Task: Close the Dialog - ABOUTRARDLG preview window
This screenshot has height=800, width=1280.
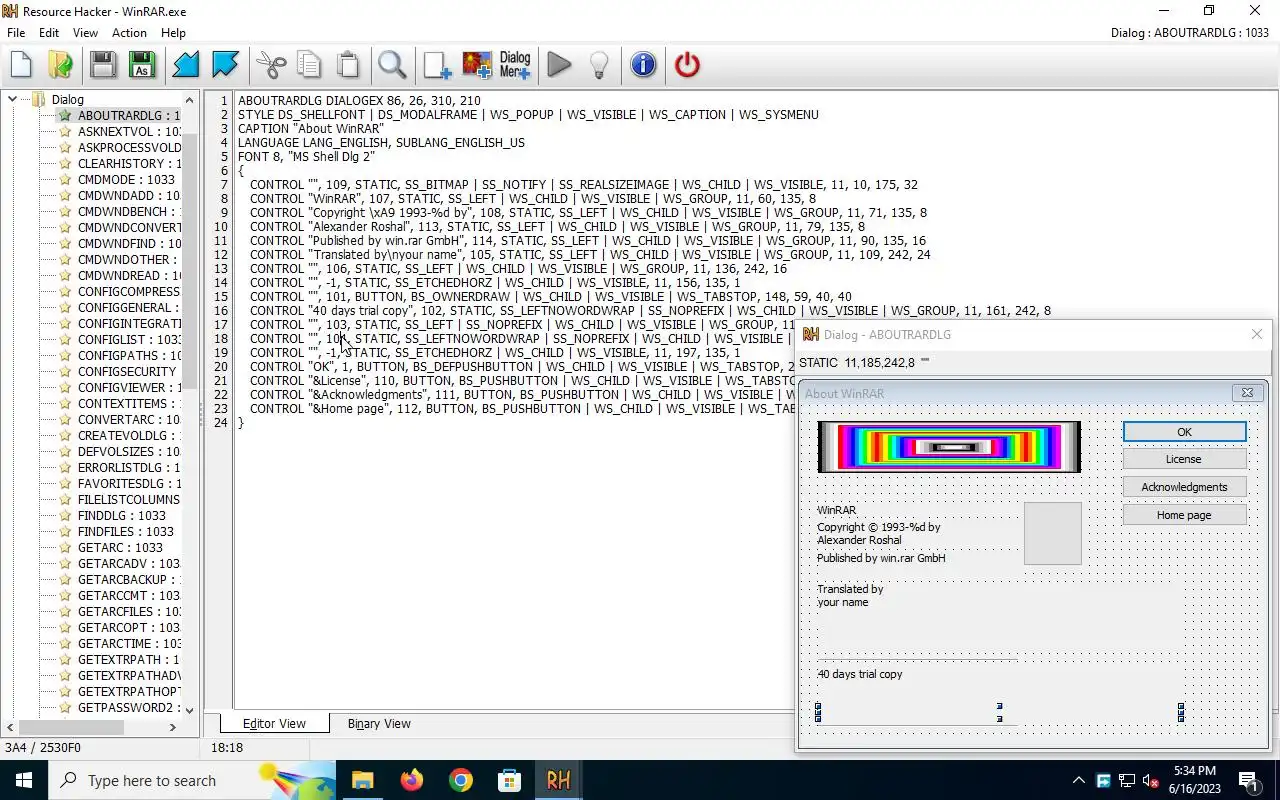Action: 1257,334
